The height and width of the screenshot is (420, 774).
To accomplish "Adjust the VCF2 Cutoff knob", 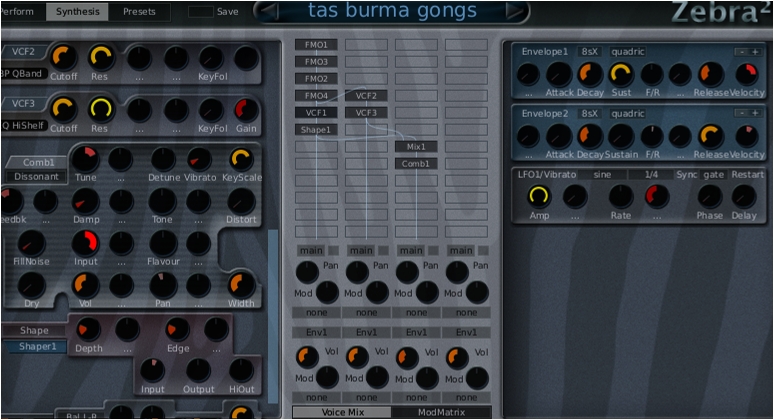I will (64, 57).
